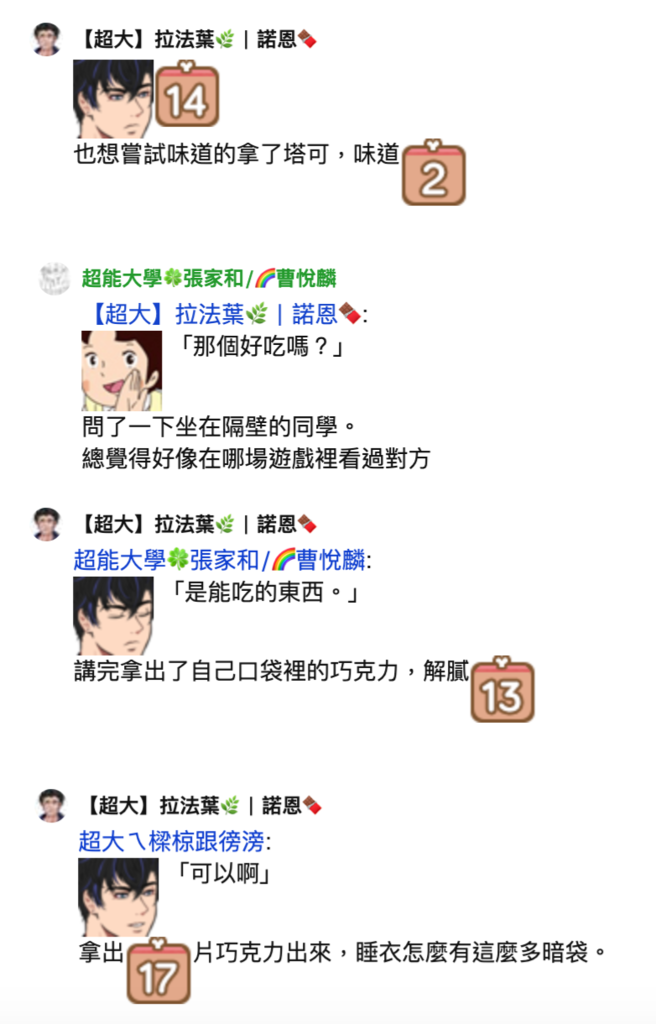Follow the blue mention 超大ㄟ樑椋跟徬滂
This screenshot has width=656, height=1024.
(171, 841)
